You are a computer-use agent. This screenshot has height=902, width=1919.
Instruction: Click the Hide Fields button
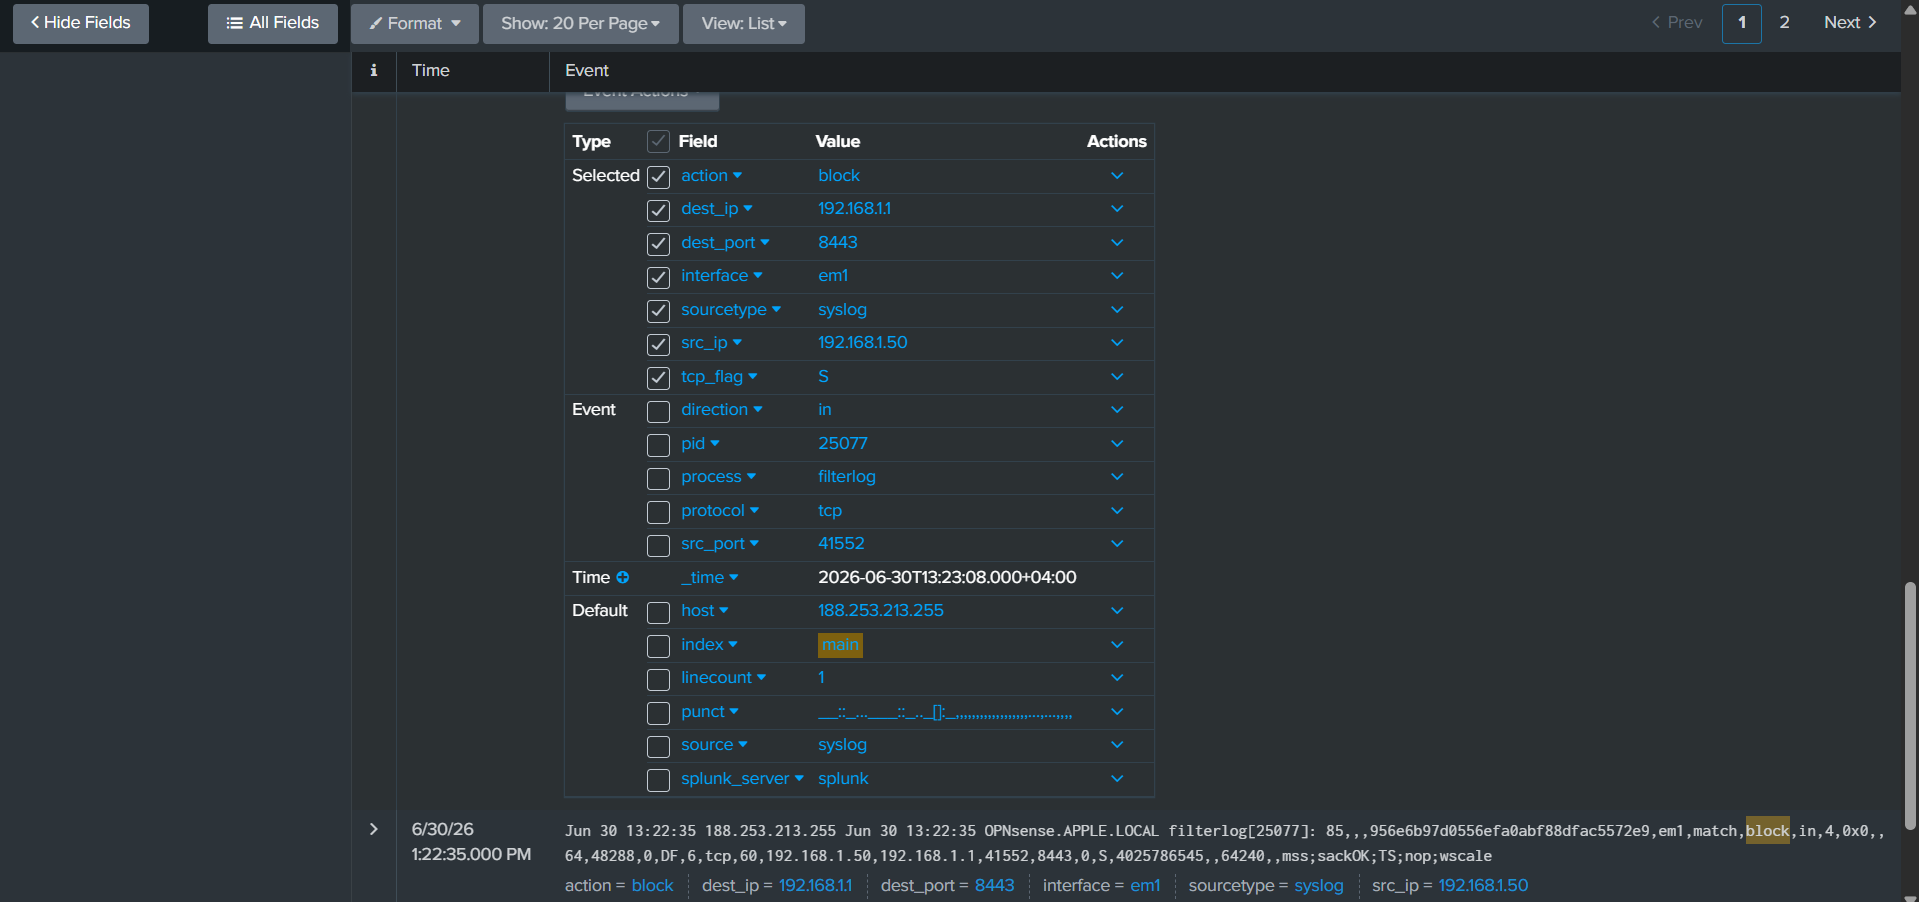click(x=81, y=23)
